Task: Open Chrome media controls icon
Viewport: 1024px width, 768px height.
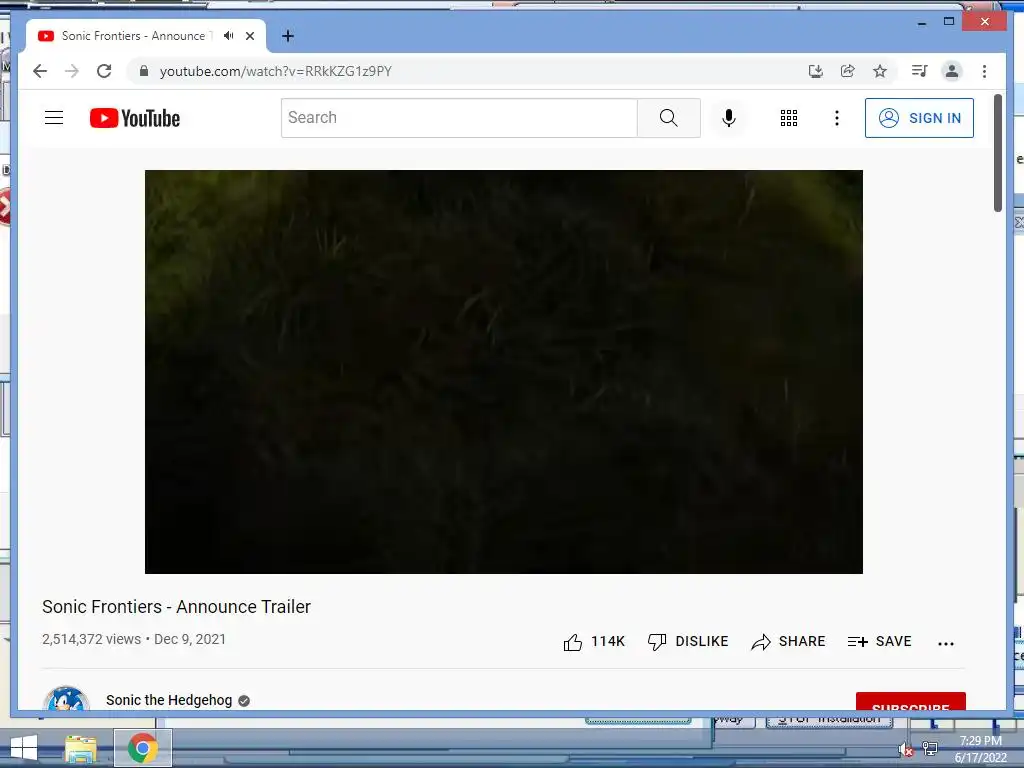Action: pos(920,71)
